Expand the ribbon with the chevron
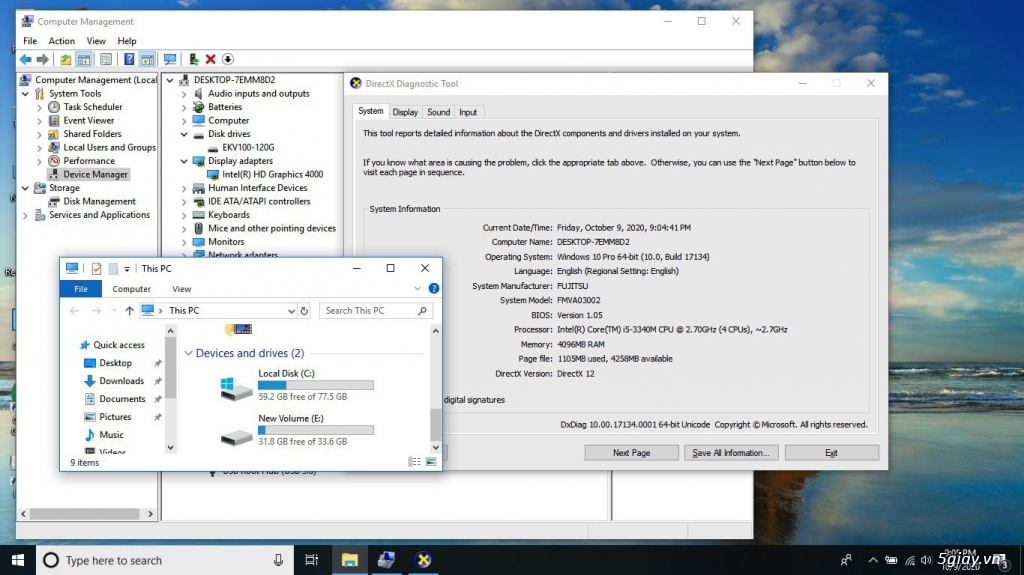This screenshot has width=1024, height=575. (x=417, y=288)
